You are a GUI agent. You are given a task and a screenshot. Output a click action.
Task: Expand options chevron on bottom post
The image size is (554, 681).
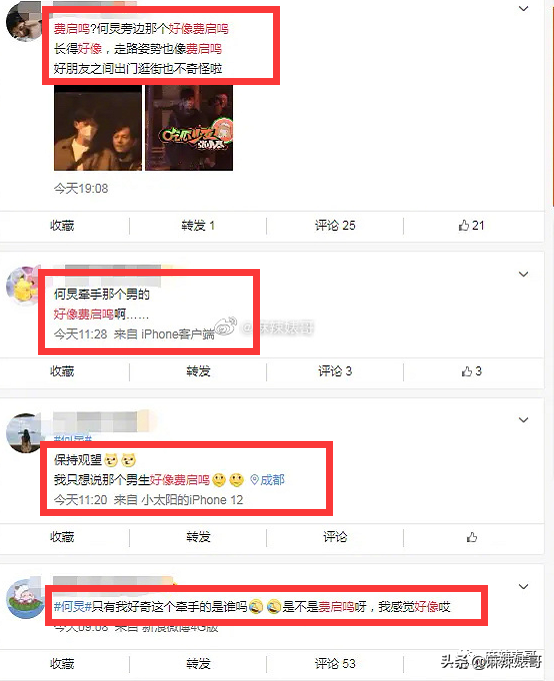524,587
